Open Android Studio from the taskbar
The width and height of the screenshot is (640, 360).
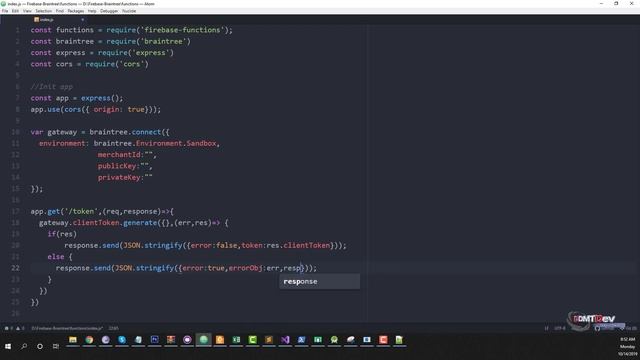pyautogui.click(x=334, y=340)
